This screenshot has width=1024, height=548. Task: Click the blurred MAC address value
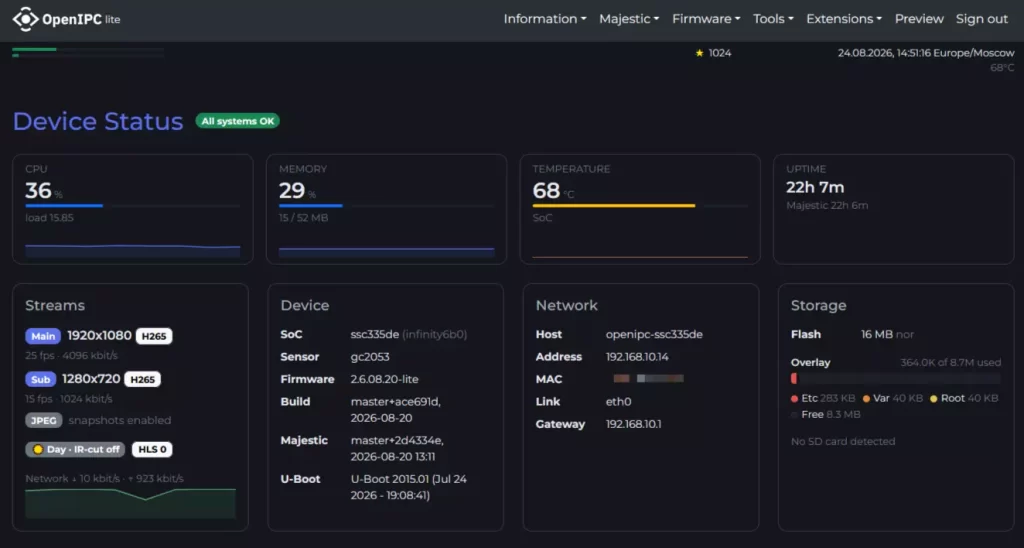(x=648, y=379)
